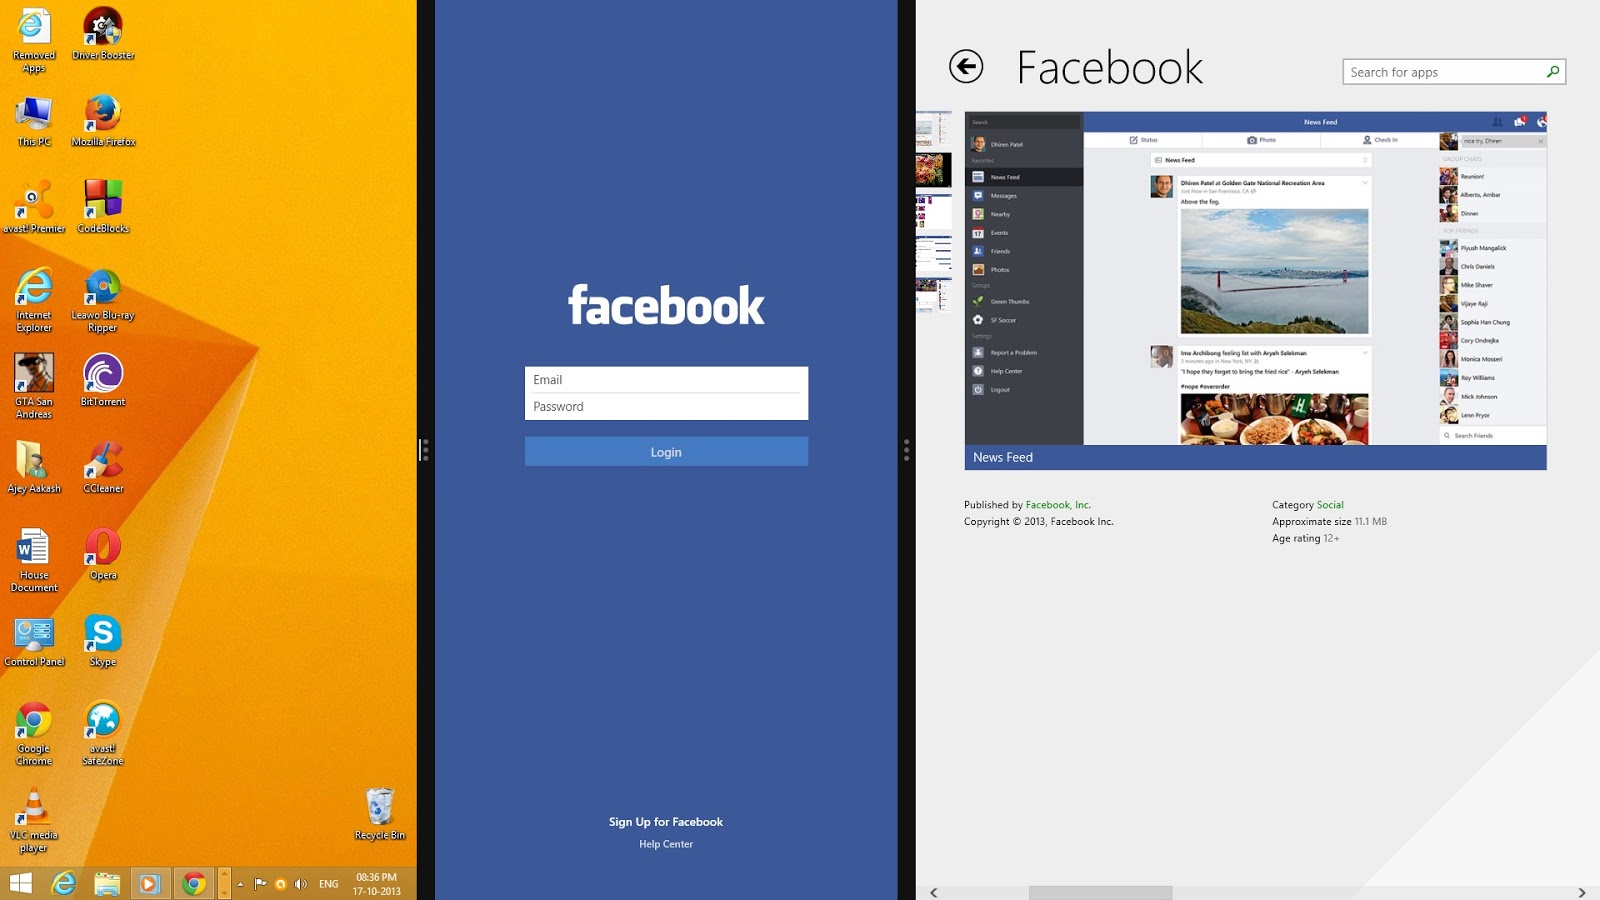Launch avast! SafeZone desktop icon
The height and width of the screenshot is (900, 1600).
[x=103, y=733]
